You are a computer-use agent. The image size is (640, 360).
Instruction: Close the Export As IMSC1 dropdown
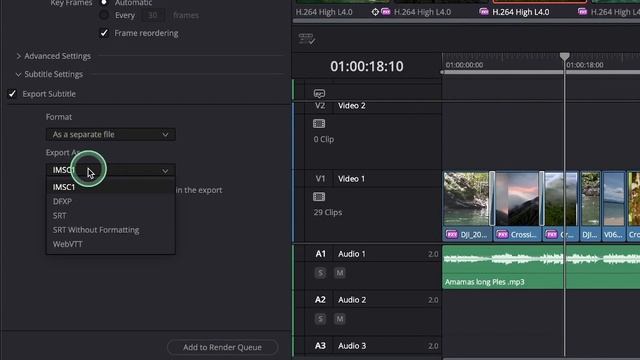(111, 170)
